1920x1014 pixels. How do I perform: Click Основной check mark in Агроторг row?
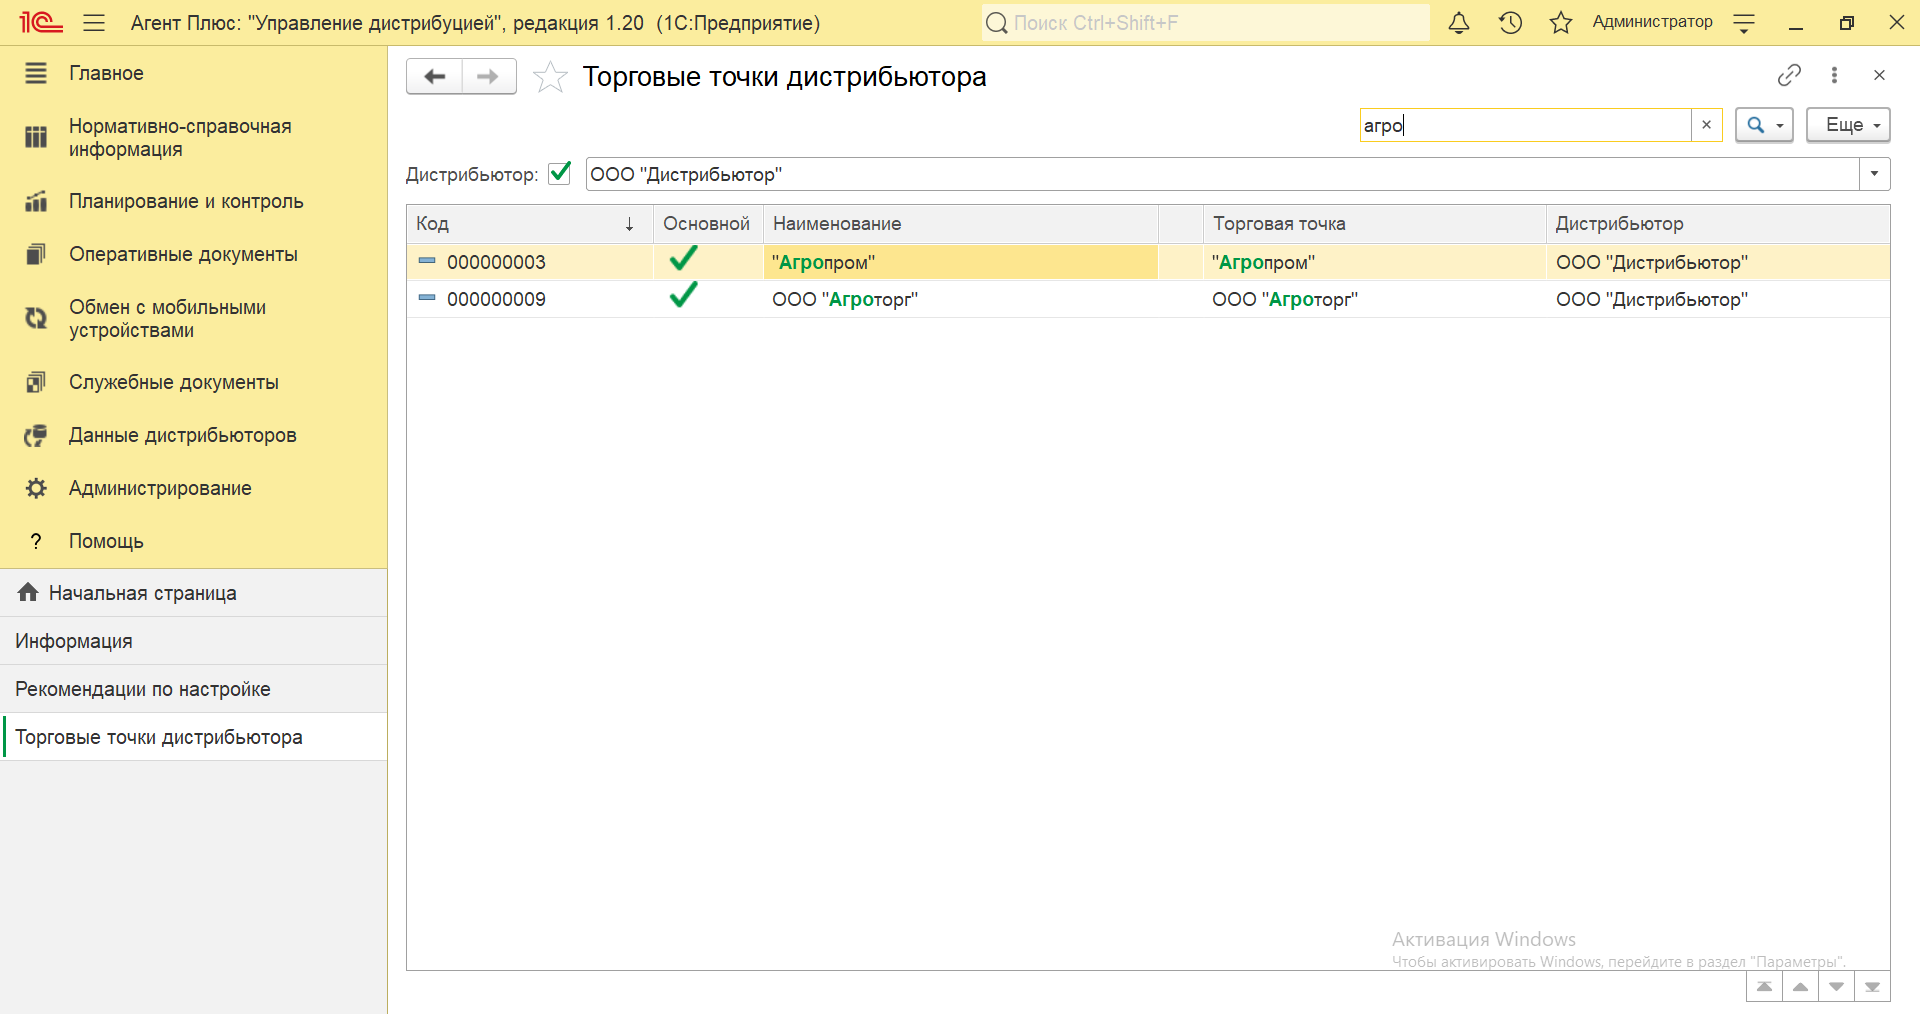coord(684,295)
